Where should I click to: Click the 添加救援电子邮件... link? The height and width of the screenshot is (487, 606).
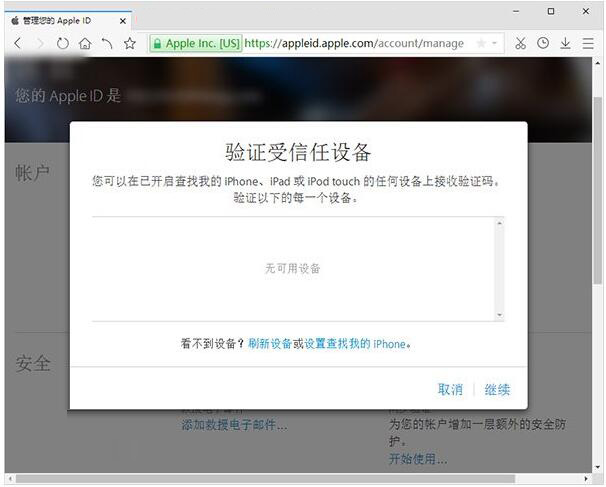click(x=234, y=425)
